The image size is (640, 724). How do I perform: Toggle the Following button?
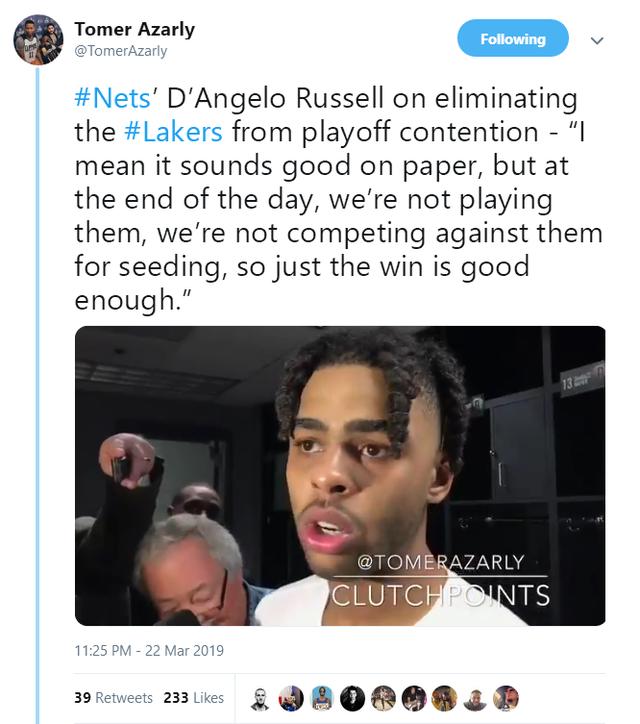tap(513, 38)
